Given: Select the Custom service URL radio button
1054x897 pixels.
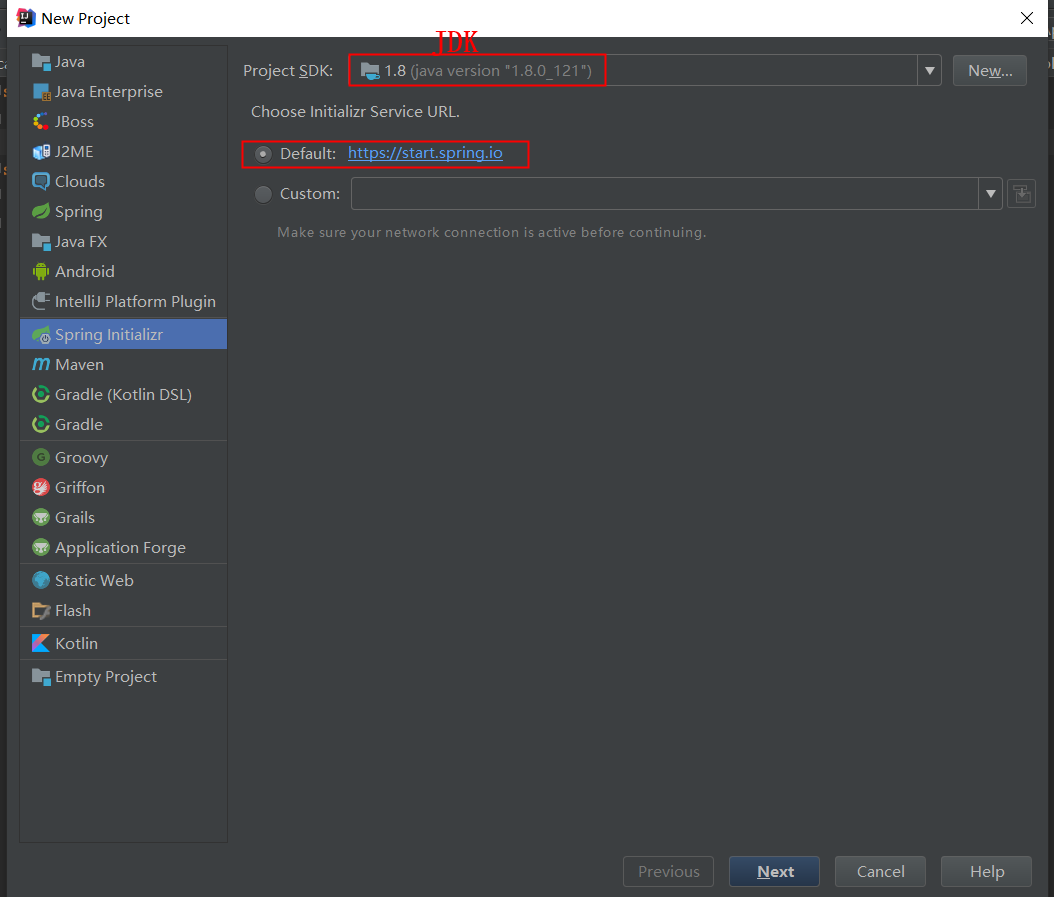Looking at the screenshot, I should 264,194.
